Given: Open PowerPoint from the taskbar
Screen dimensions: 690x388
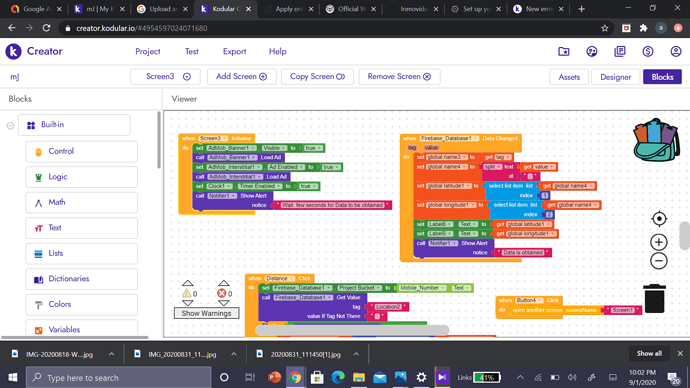Looking at the screenshot, I should [x=274, y=377].
